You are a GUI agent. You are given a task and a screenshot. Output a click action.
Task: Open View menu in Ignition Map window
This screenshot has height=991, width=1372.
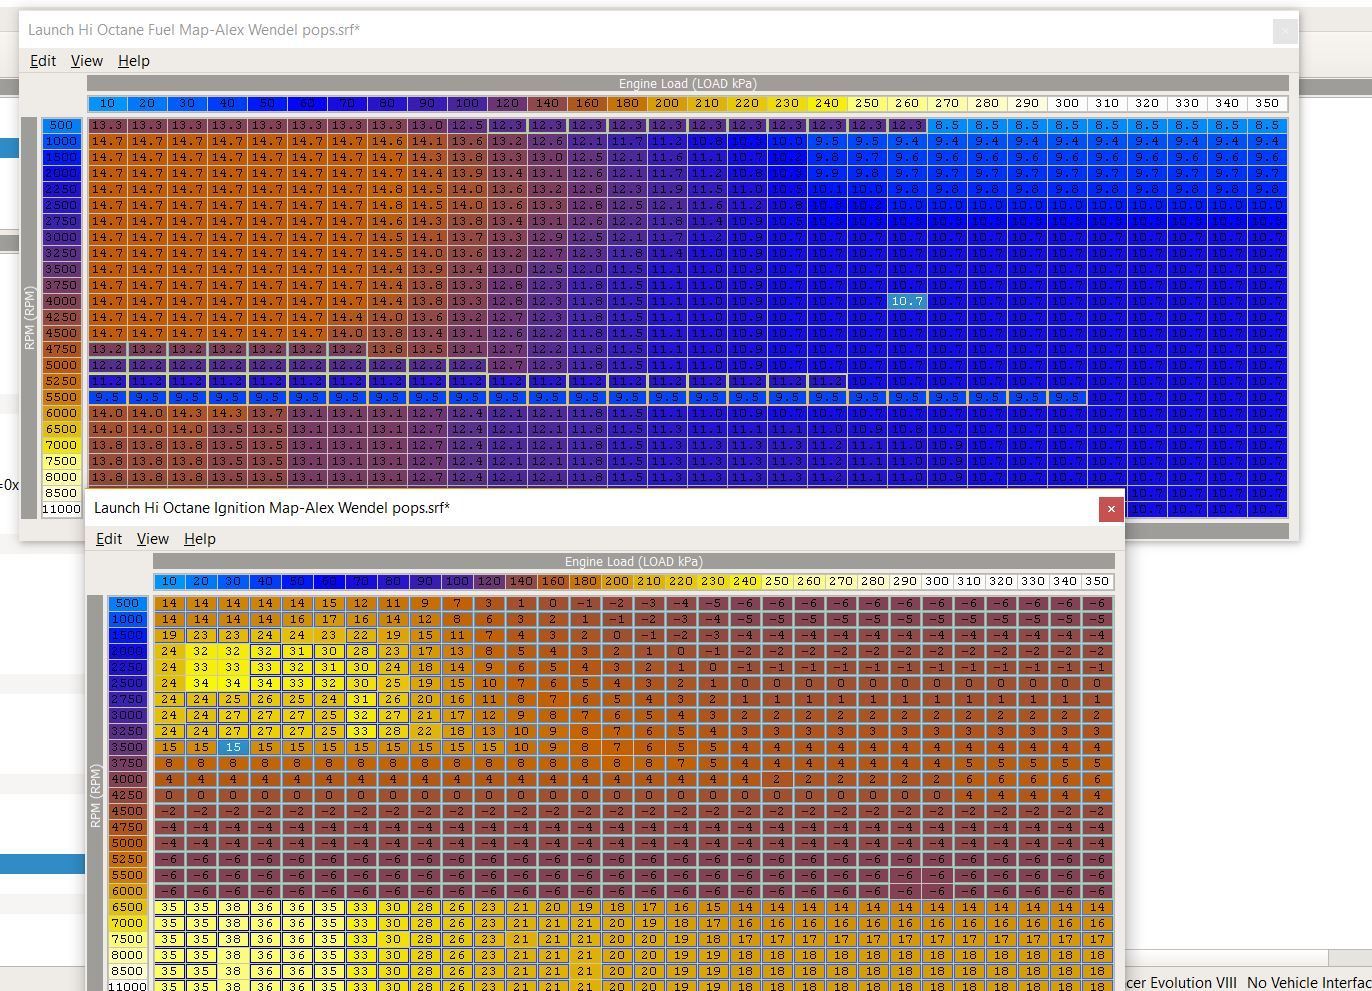pyautogui.click(x=153, y=539)
